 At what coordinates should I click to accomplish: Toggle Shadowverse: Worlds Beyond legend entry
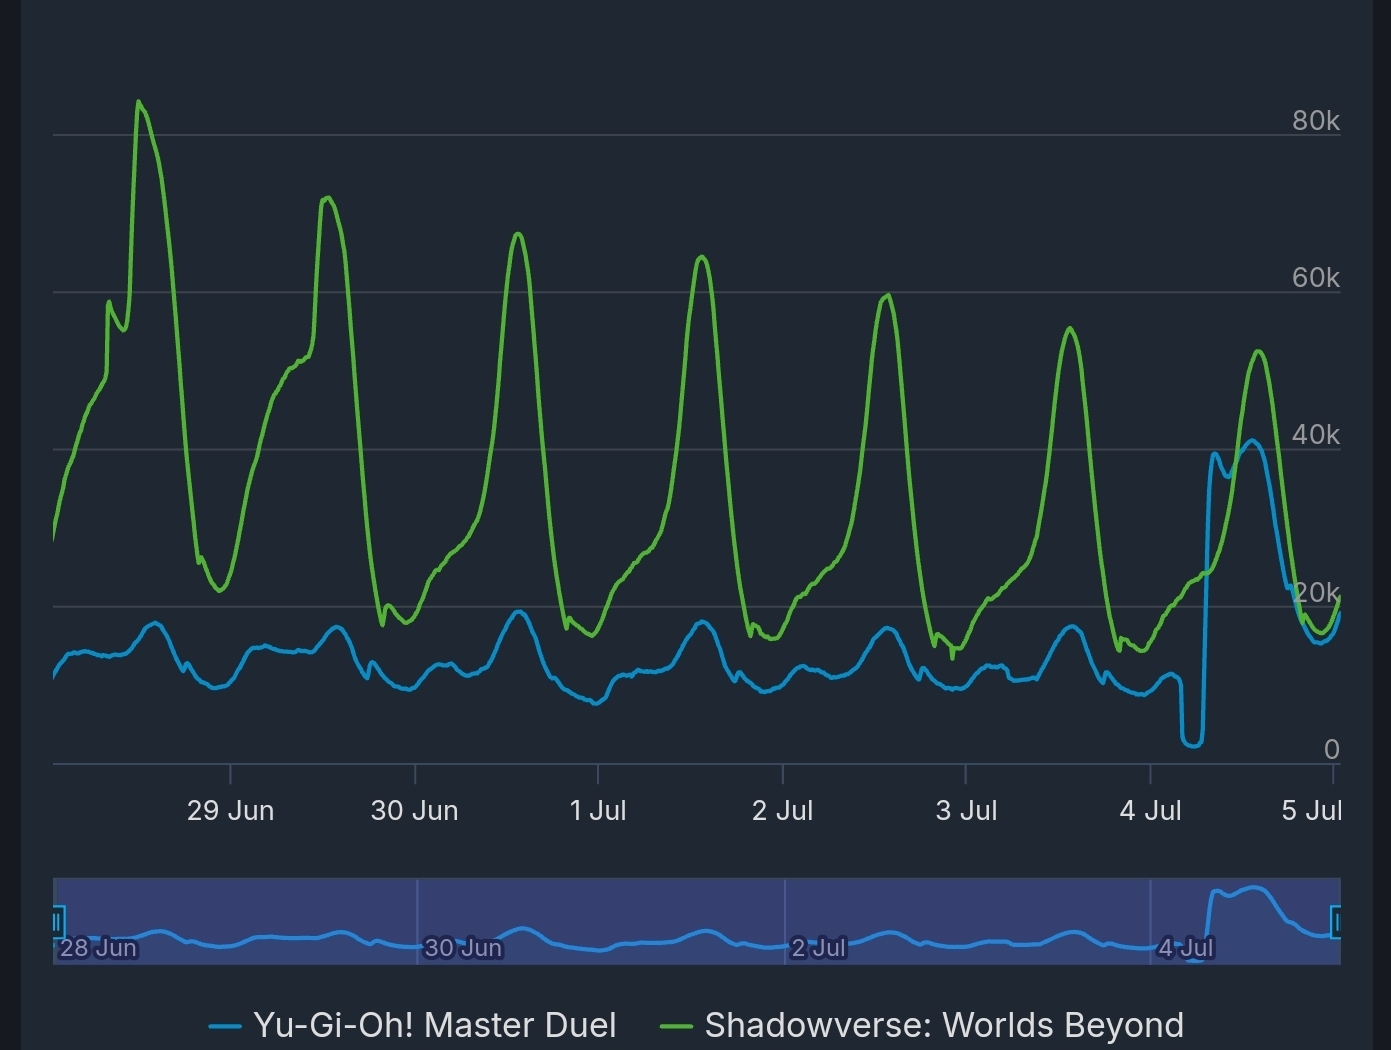922,1025
